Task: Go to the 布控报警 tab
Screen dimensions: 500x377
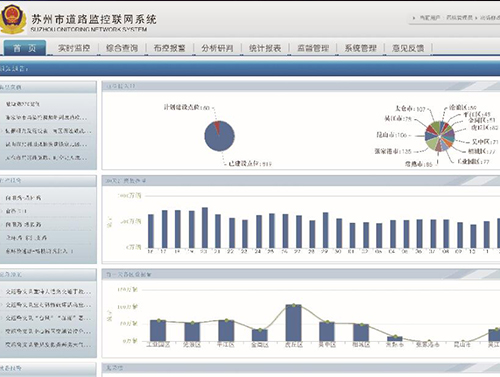Action: tap(170, 48)
